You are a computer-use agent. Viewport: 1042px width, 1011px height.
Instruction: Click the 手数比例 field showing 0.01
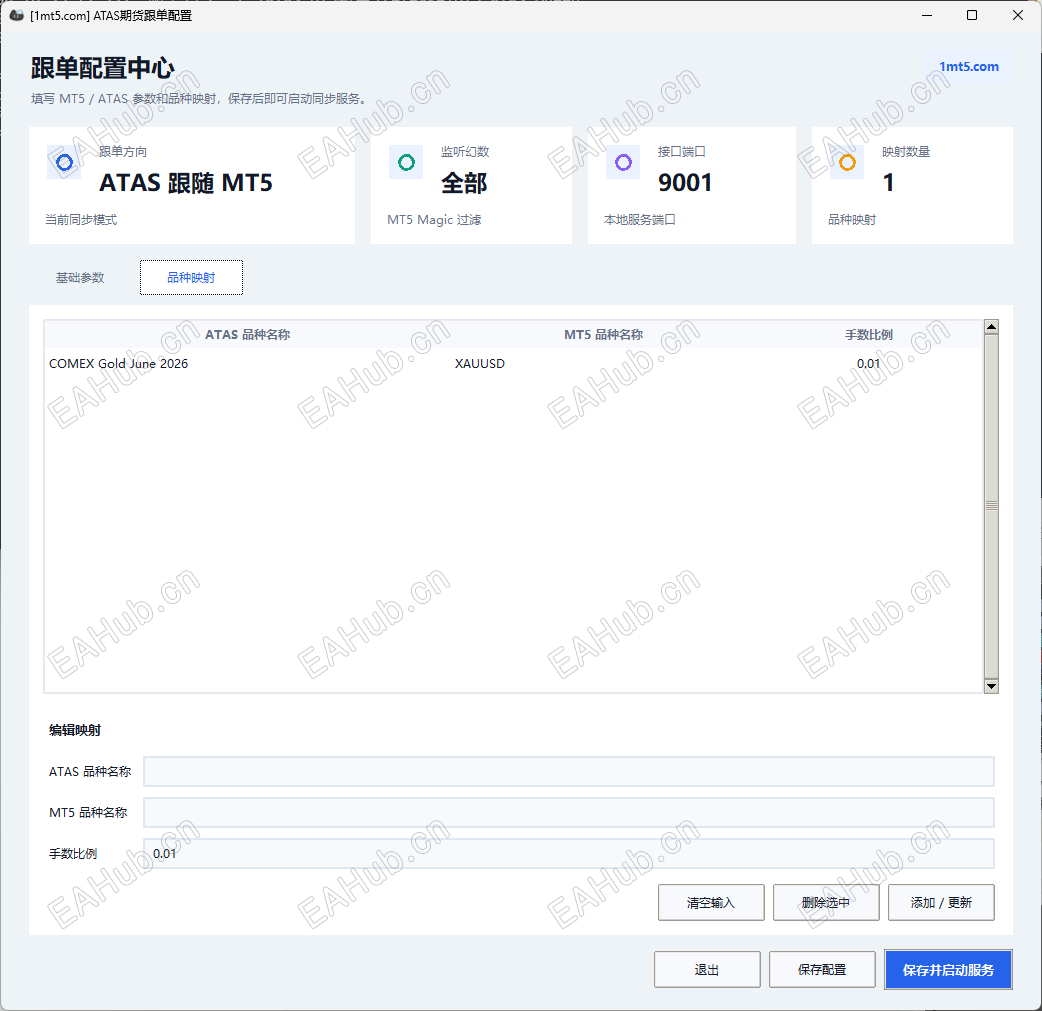pos(569,853)
